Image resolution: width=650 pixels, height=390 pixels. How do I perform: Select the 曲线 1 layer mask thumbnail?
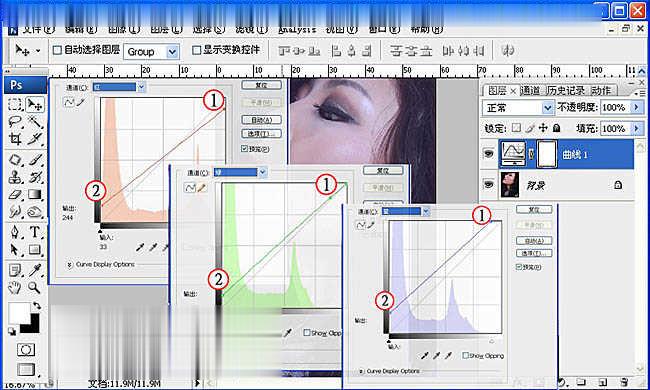point(546,154)
